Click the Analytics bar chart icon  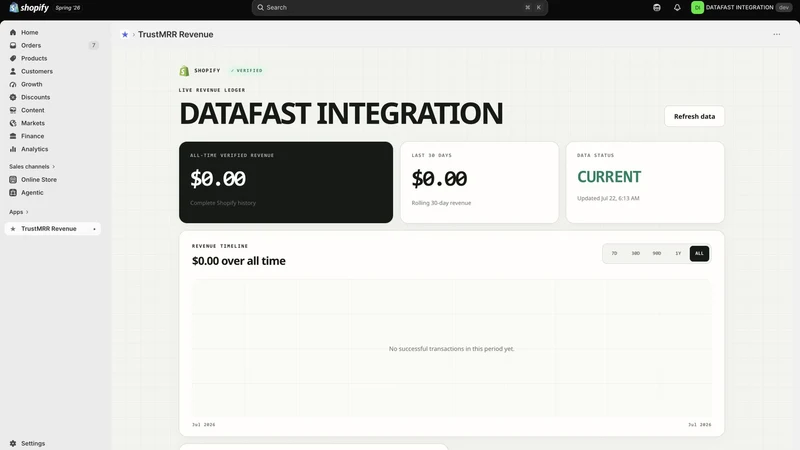tap(13, 149)
